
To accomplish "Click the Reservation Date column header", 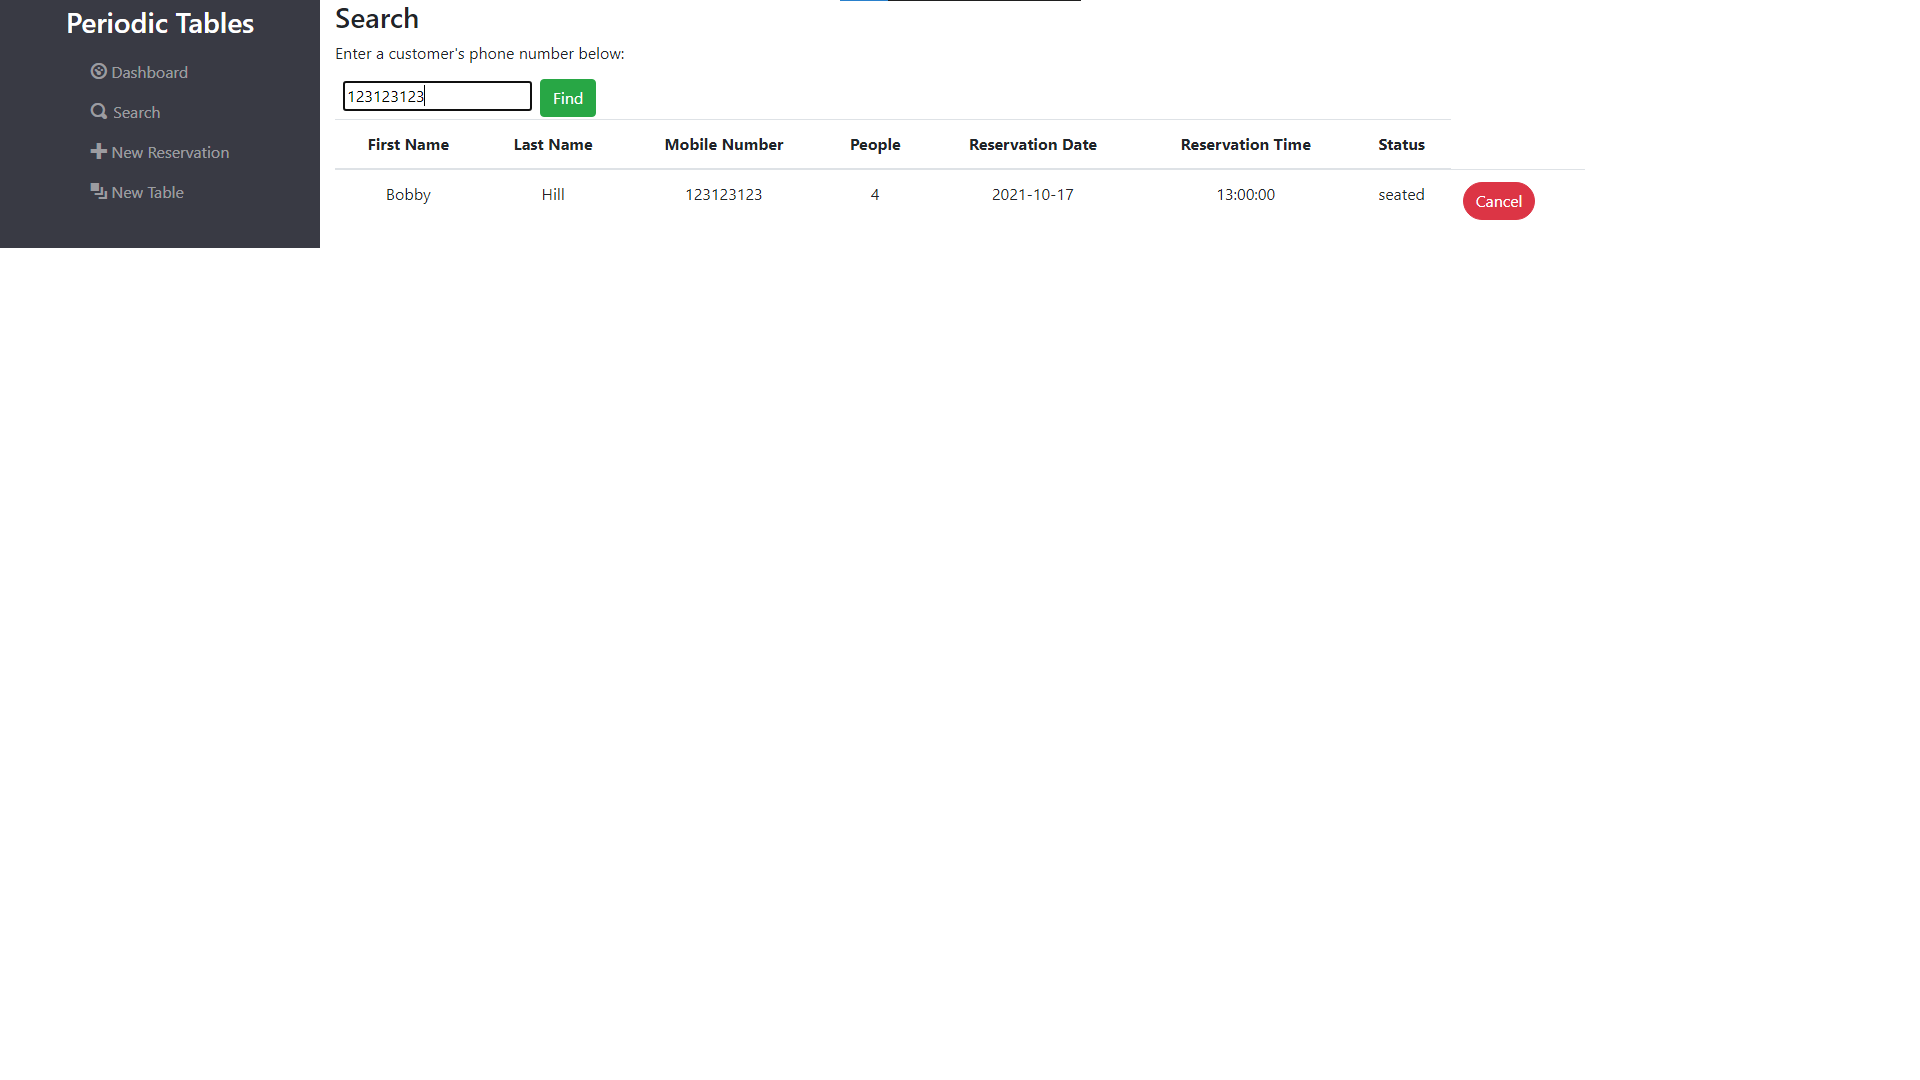I will point(1032,144).
